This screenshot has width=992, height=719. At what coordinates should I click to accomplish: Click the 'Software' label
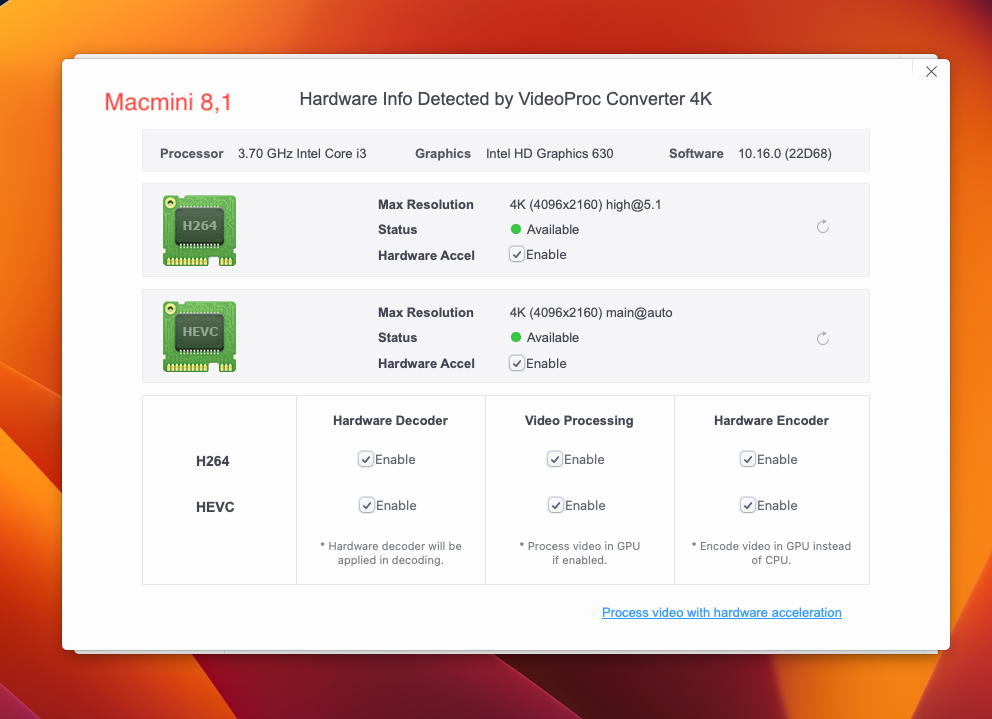click(697, 154)
